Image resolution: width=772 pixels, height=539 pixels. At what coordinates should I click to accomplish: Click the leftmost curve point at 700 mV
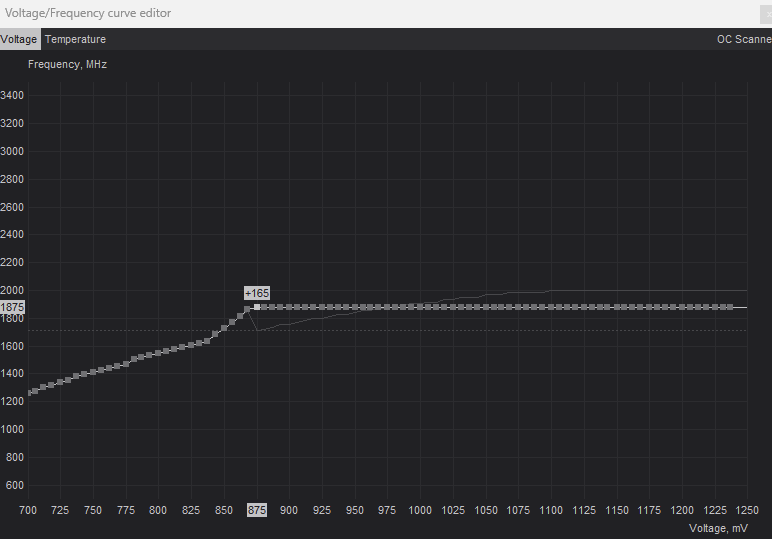pos(31,392)
